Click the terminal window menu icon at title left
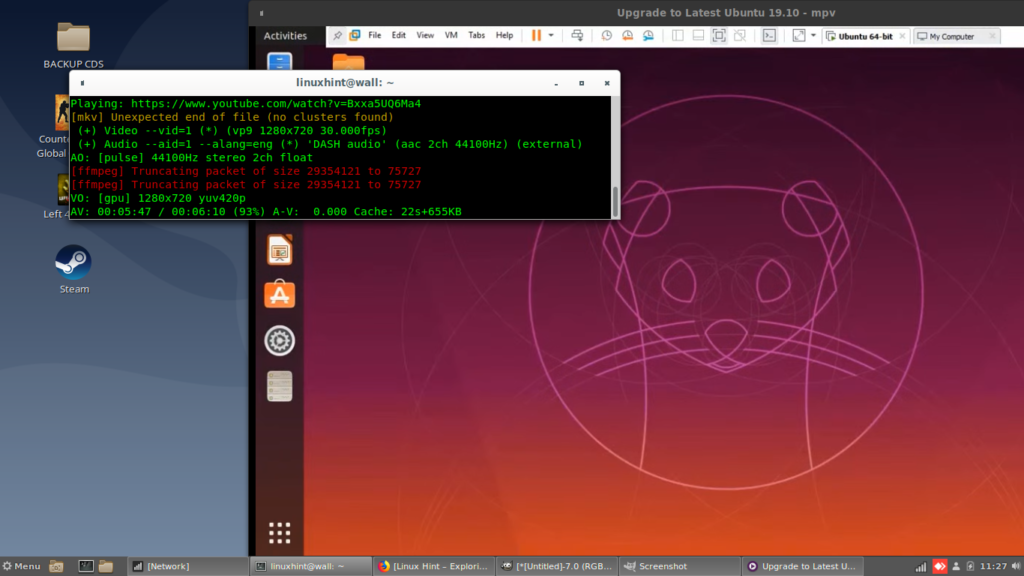 pyautogui.click(x=82, y=83)
